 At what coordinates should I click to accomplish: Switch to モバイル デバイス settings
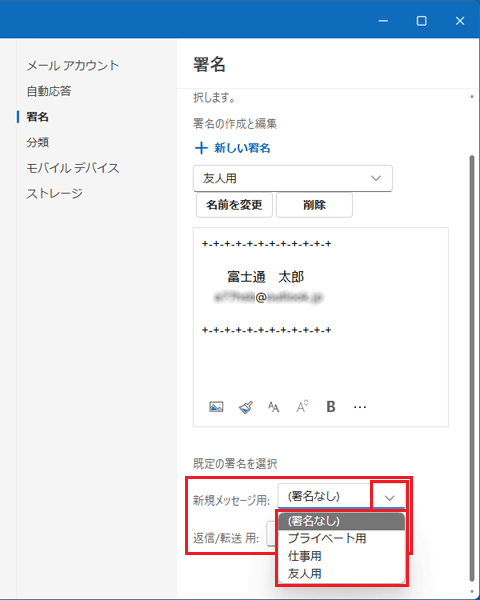point(73,168)
